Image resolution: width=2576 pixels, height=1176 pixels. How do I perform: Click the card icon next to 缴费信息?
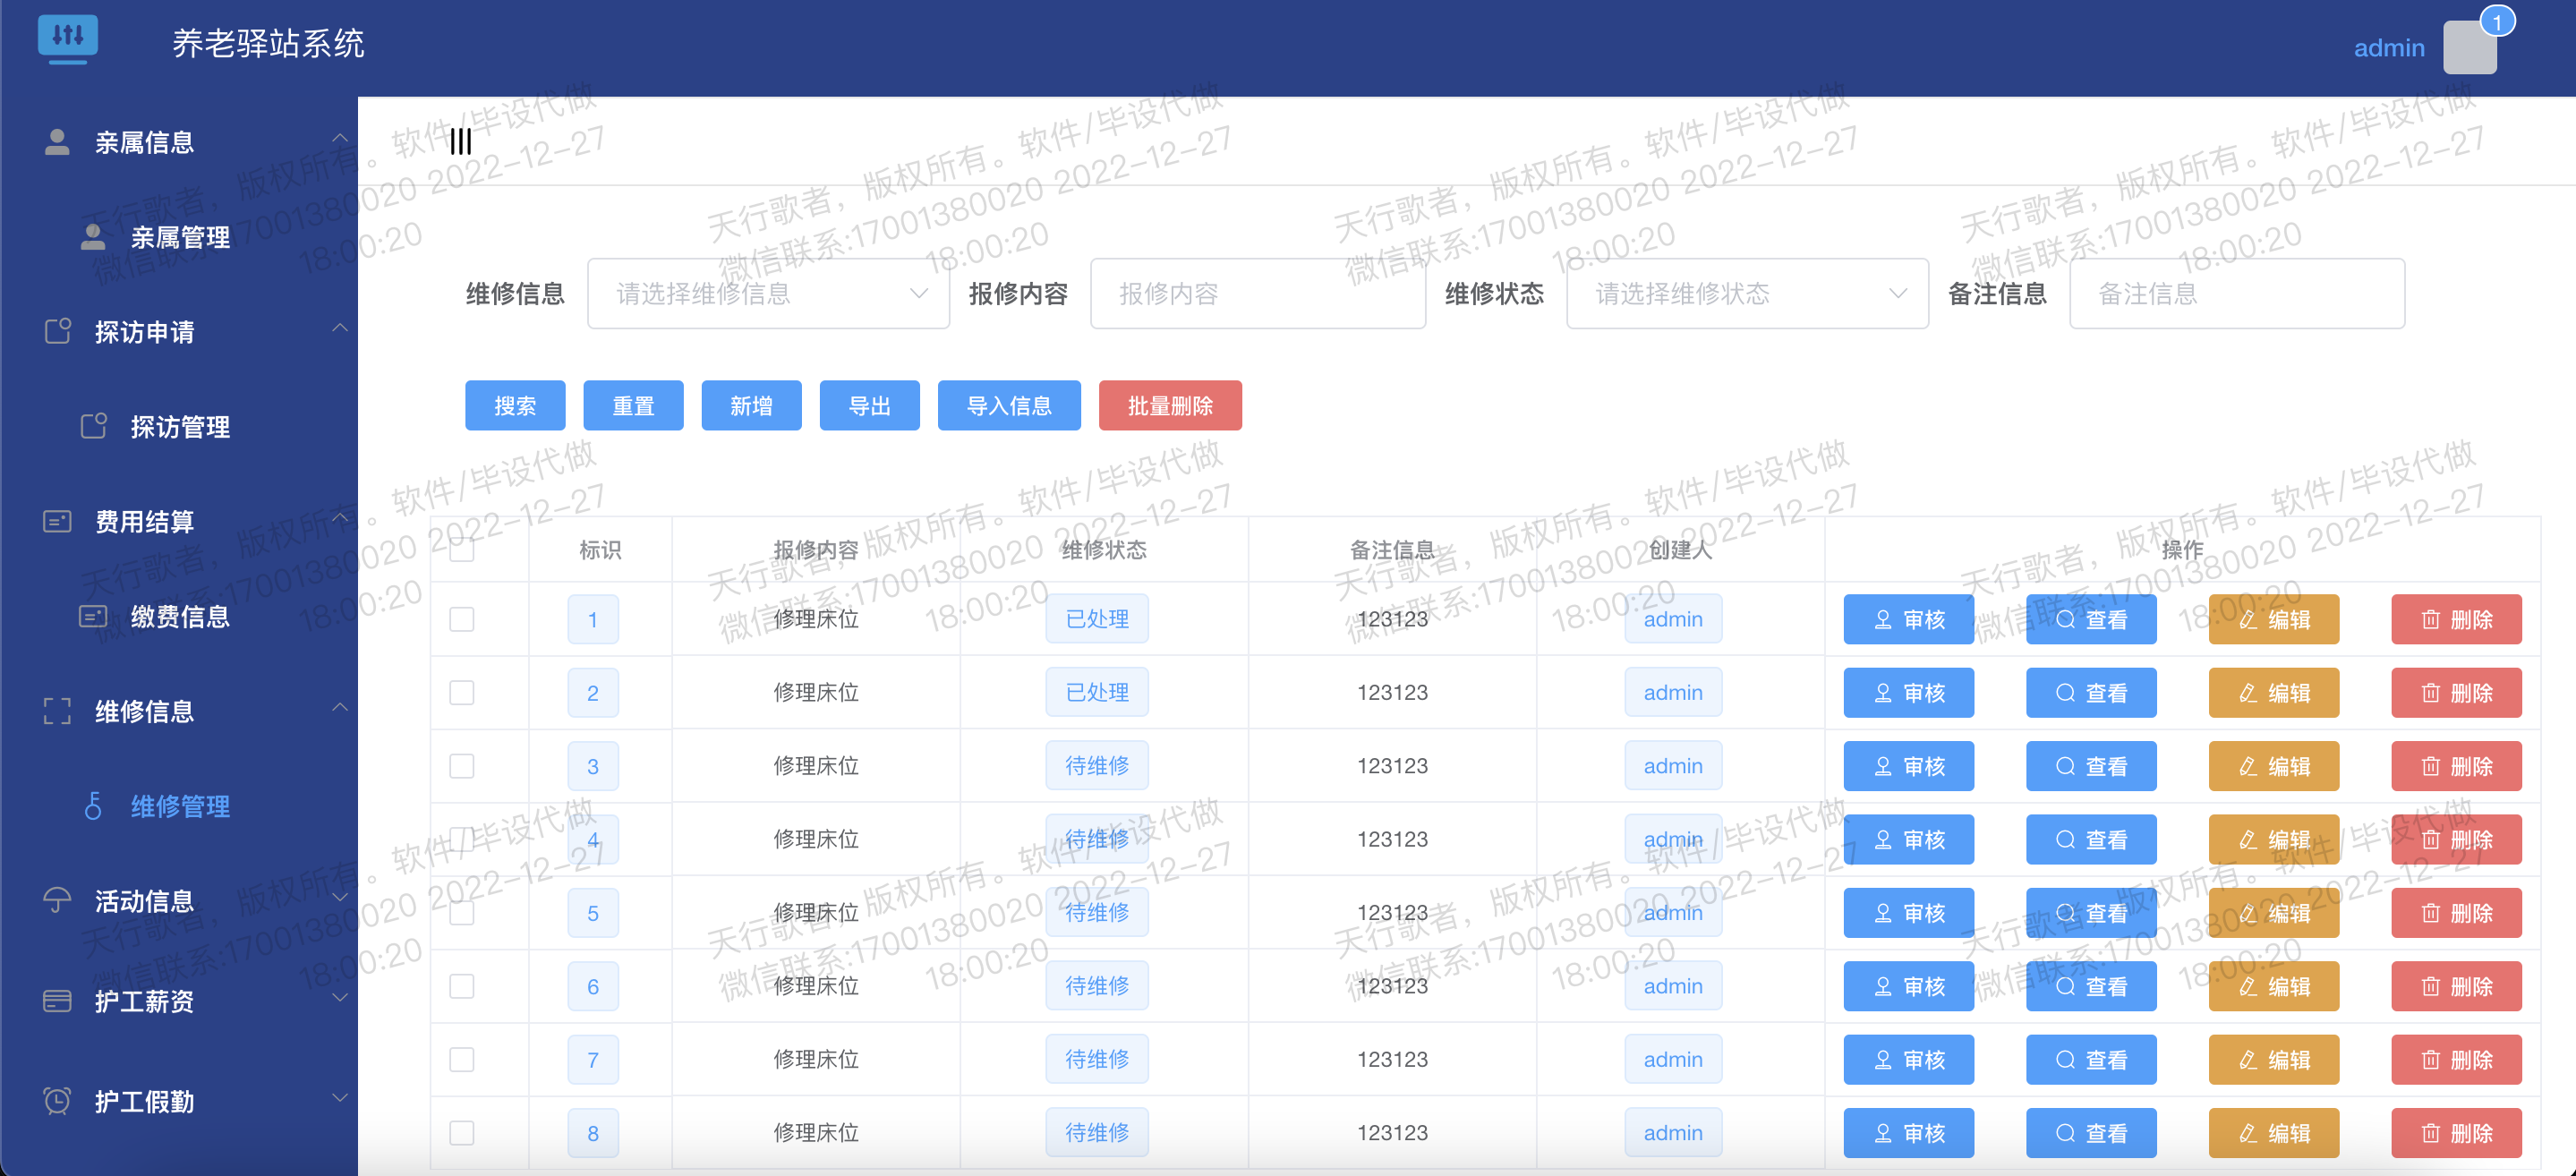[93, 617]
